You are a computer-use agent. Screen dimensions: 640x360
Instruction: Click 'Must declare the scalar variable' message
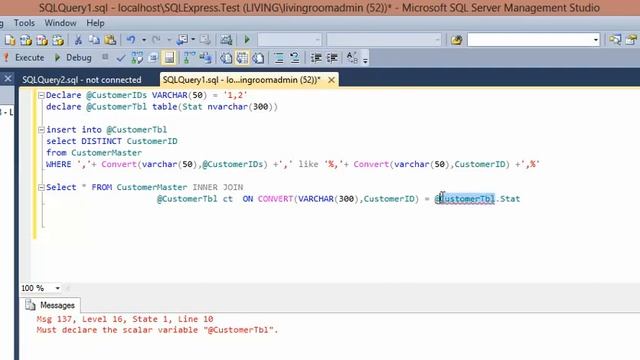pyautogui.click(x=157, y=330)
